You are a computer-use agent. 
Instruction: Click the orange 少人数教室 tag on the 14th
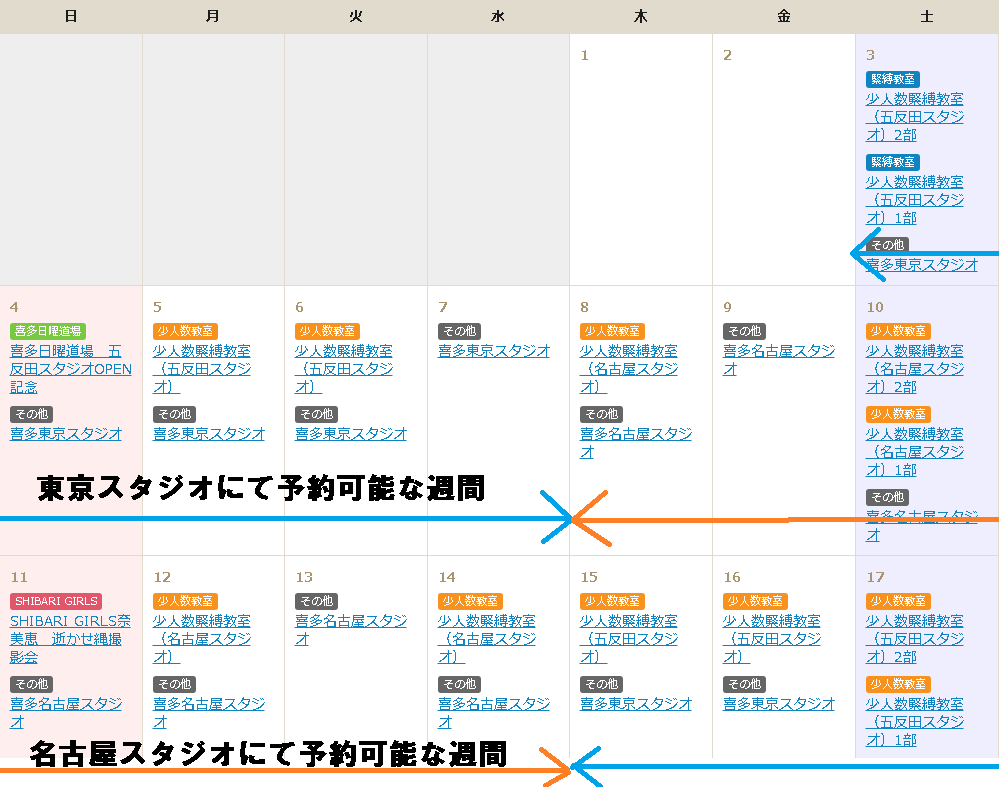470,601
